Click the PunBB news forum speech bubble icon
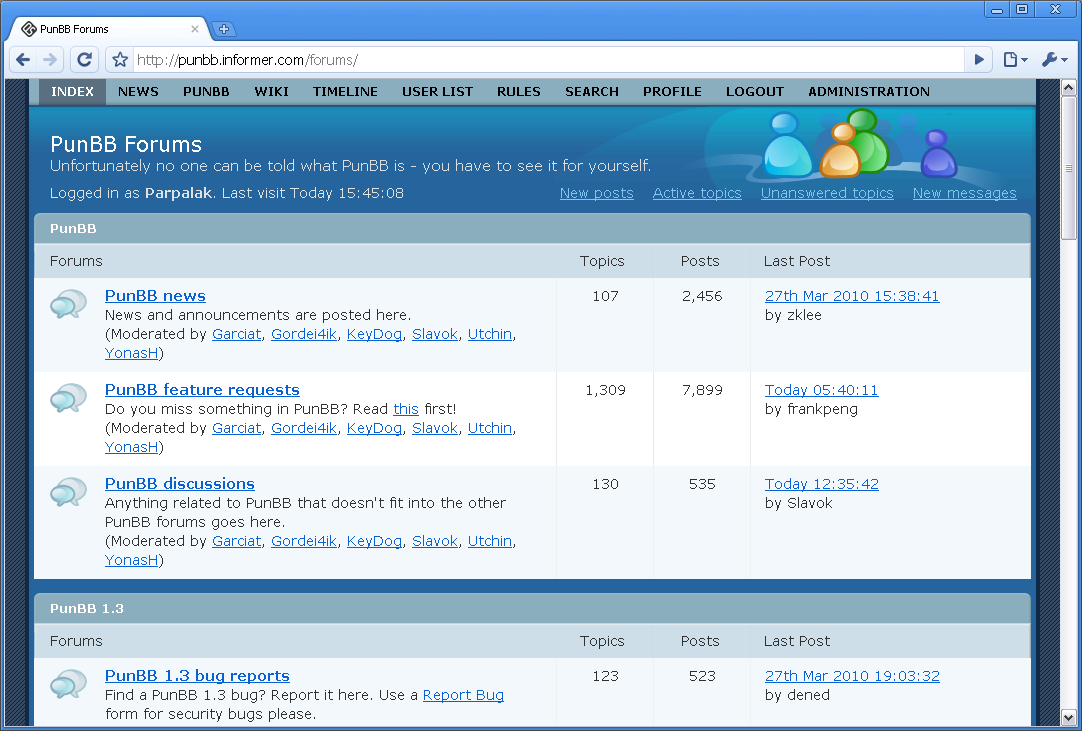 68,304
